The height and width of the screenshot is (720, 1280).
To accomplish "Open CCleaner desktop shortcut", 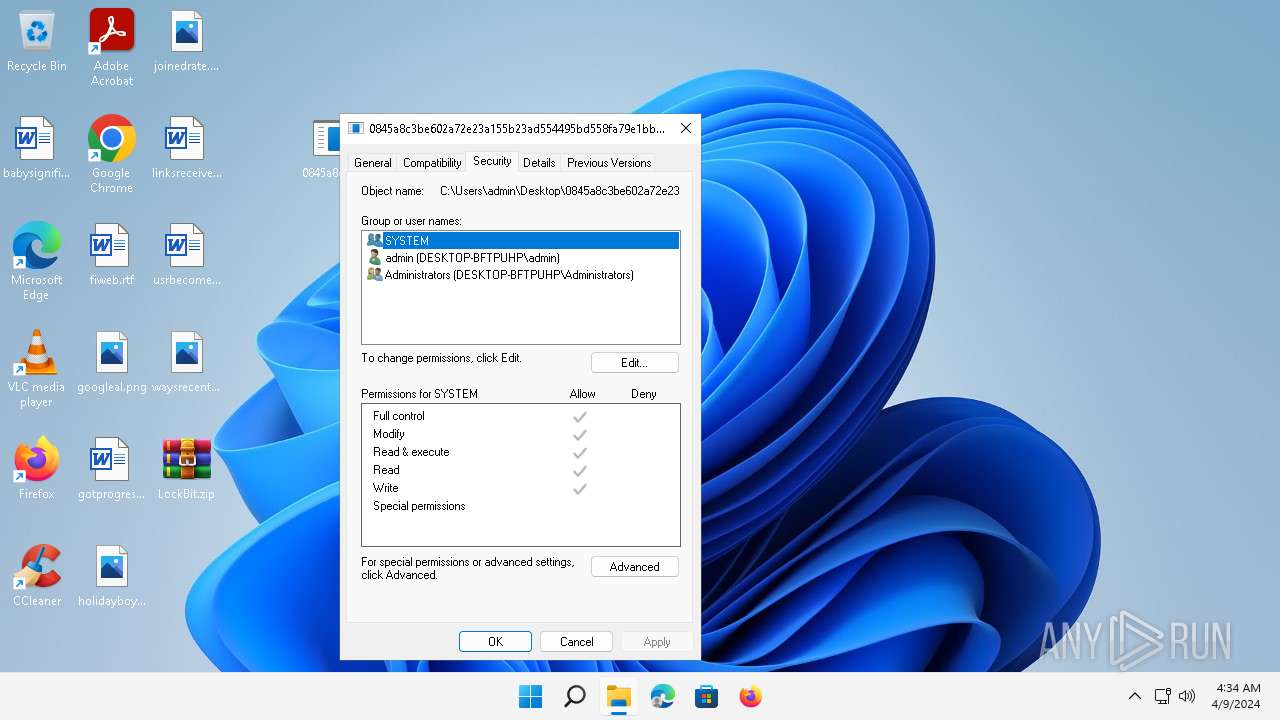I will coord(37,576).
